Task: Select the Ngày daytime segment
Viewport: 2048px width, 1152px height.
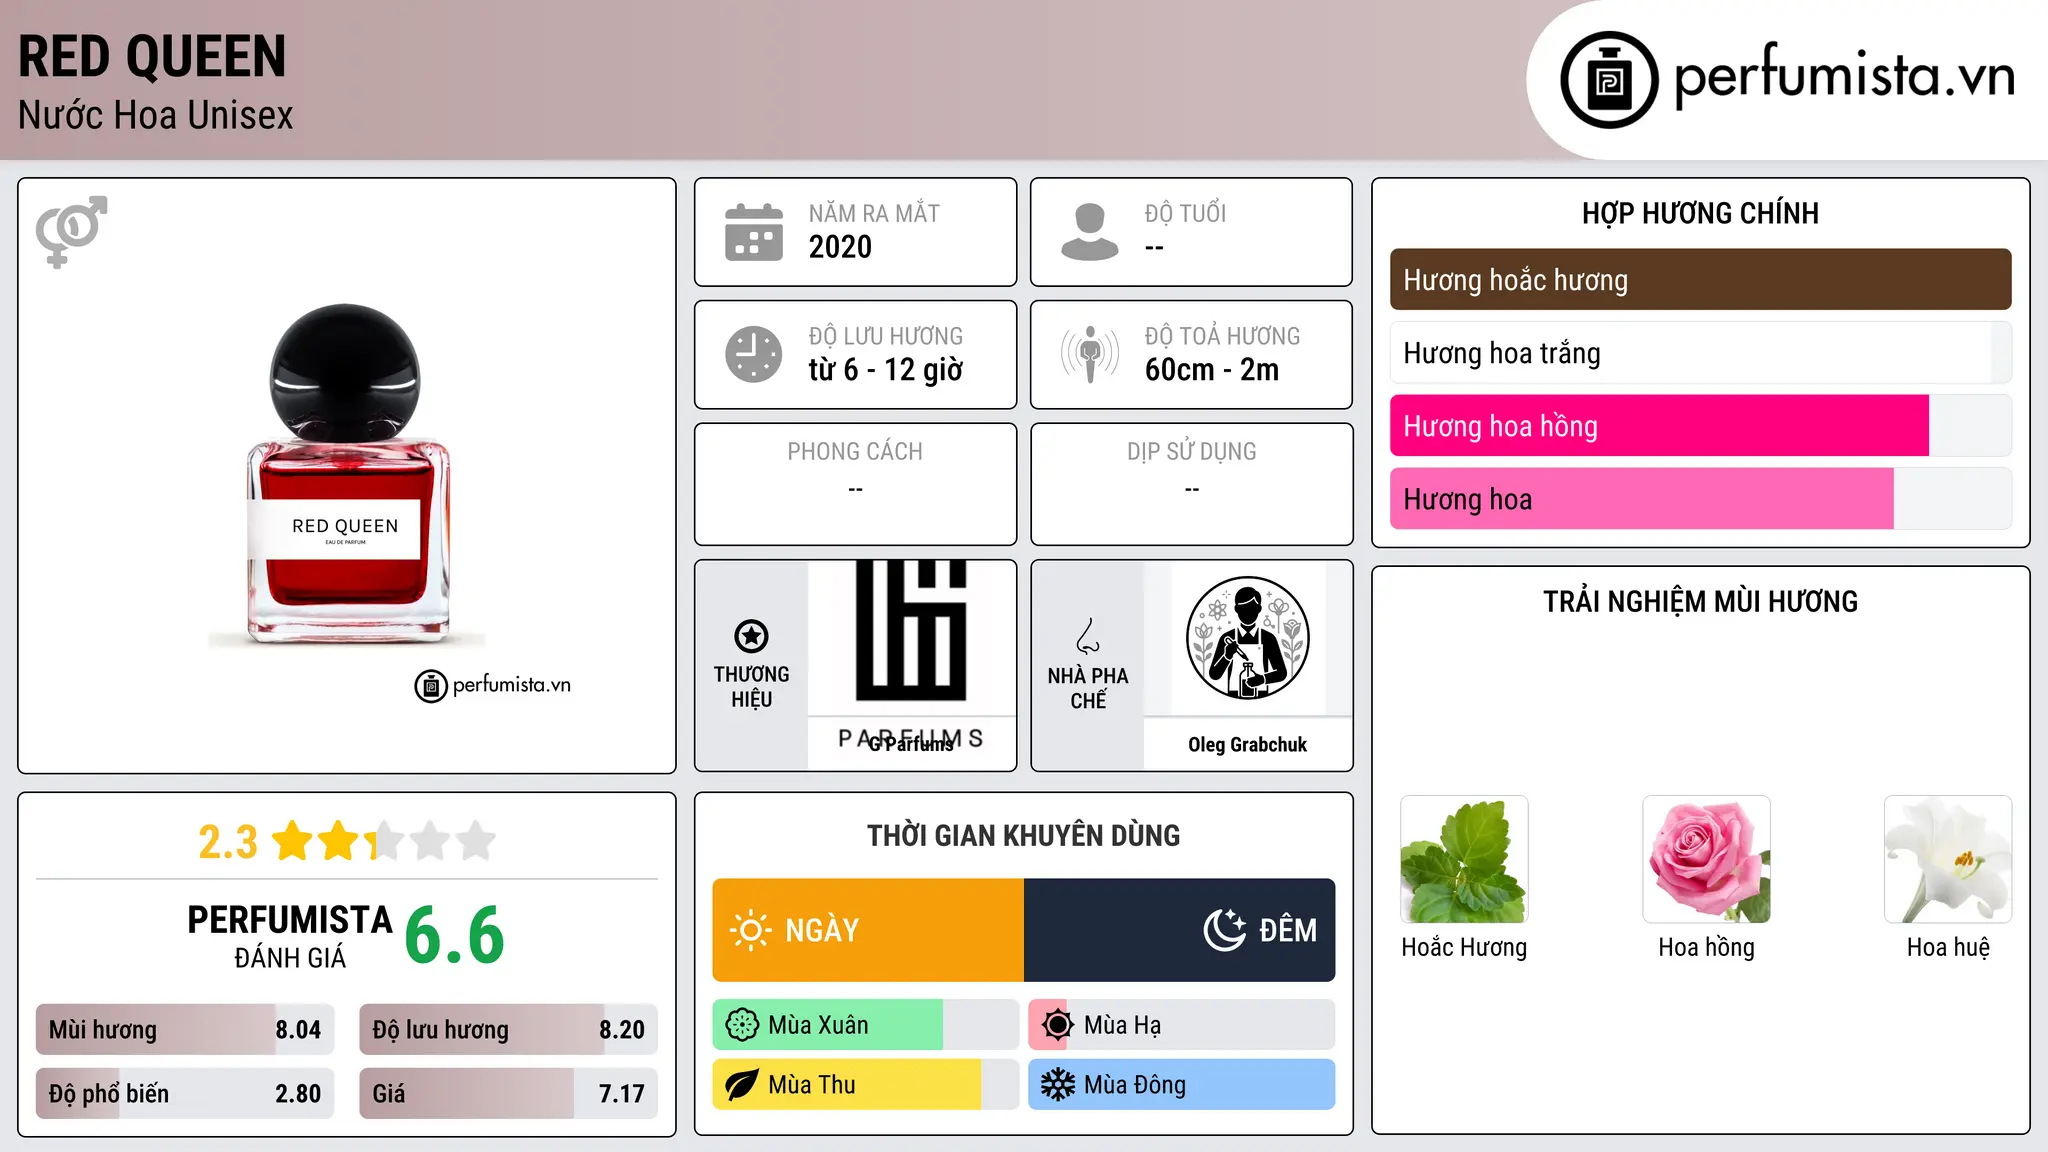Action: (868, 930)
